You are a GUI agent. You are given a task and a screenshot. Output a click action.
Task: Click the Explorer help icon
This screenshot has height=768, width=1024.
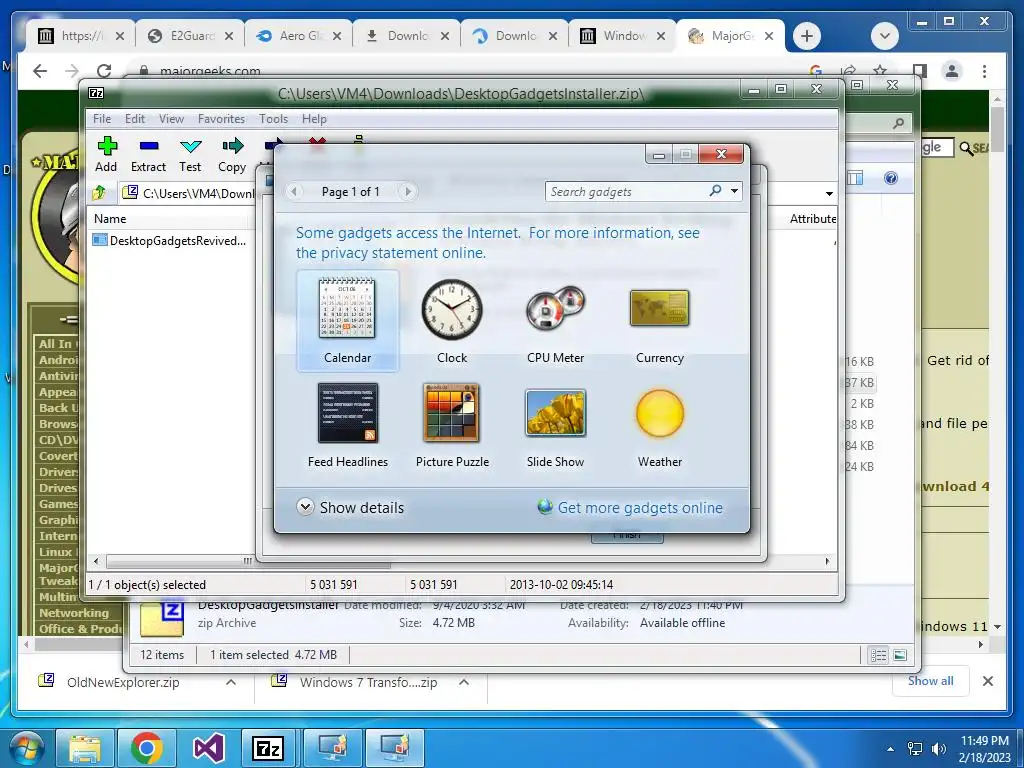(x=890, y=178)
